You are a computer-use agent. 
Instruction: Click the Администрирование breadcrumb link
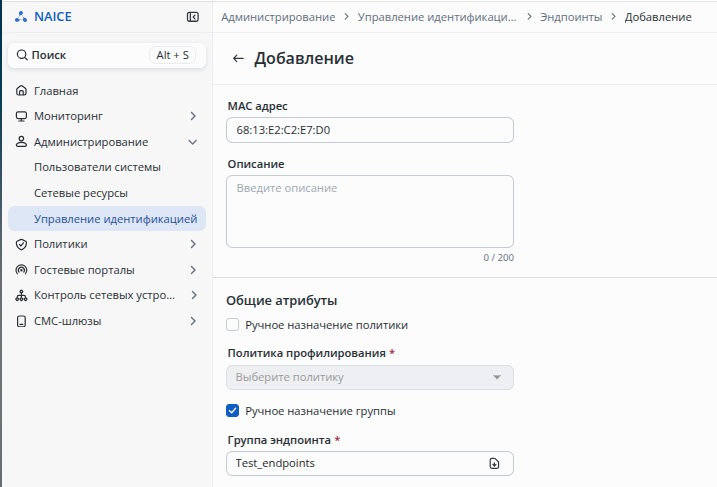click(279, 17)
